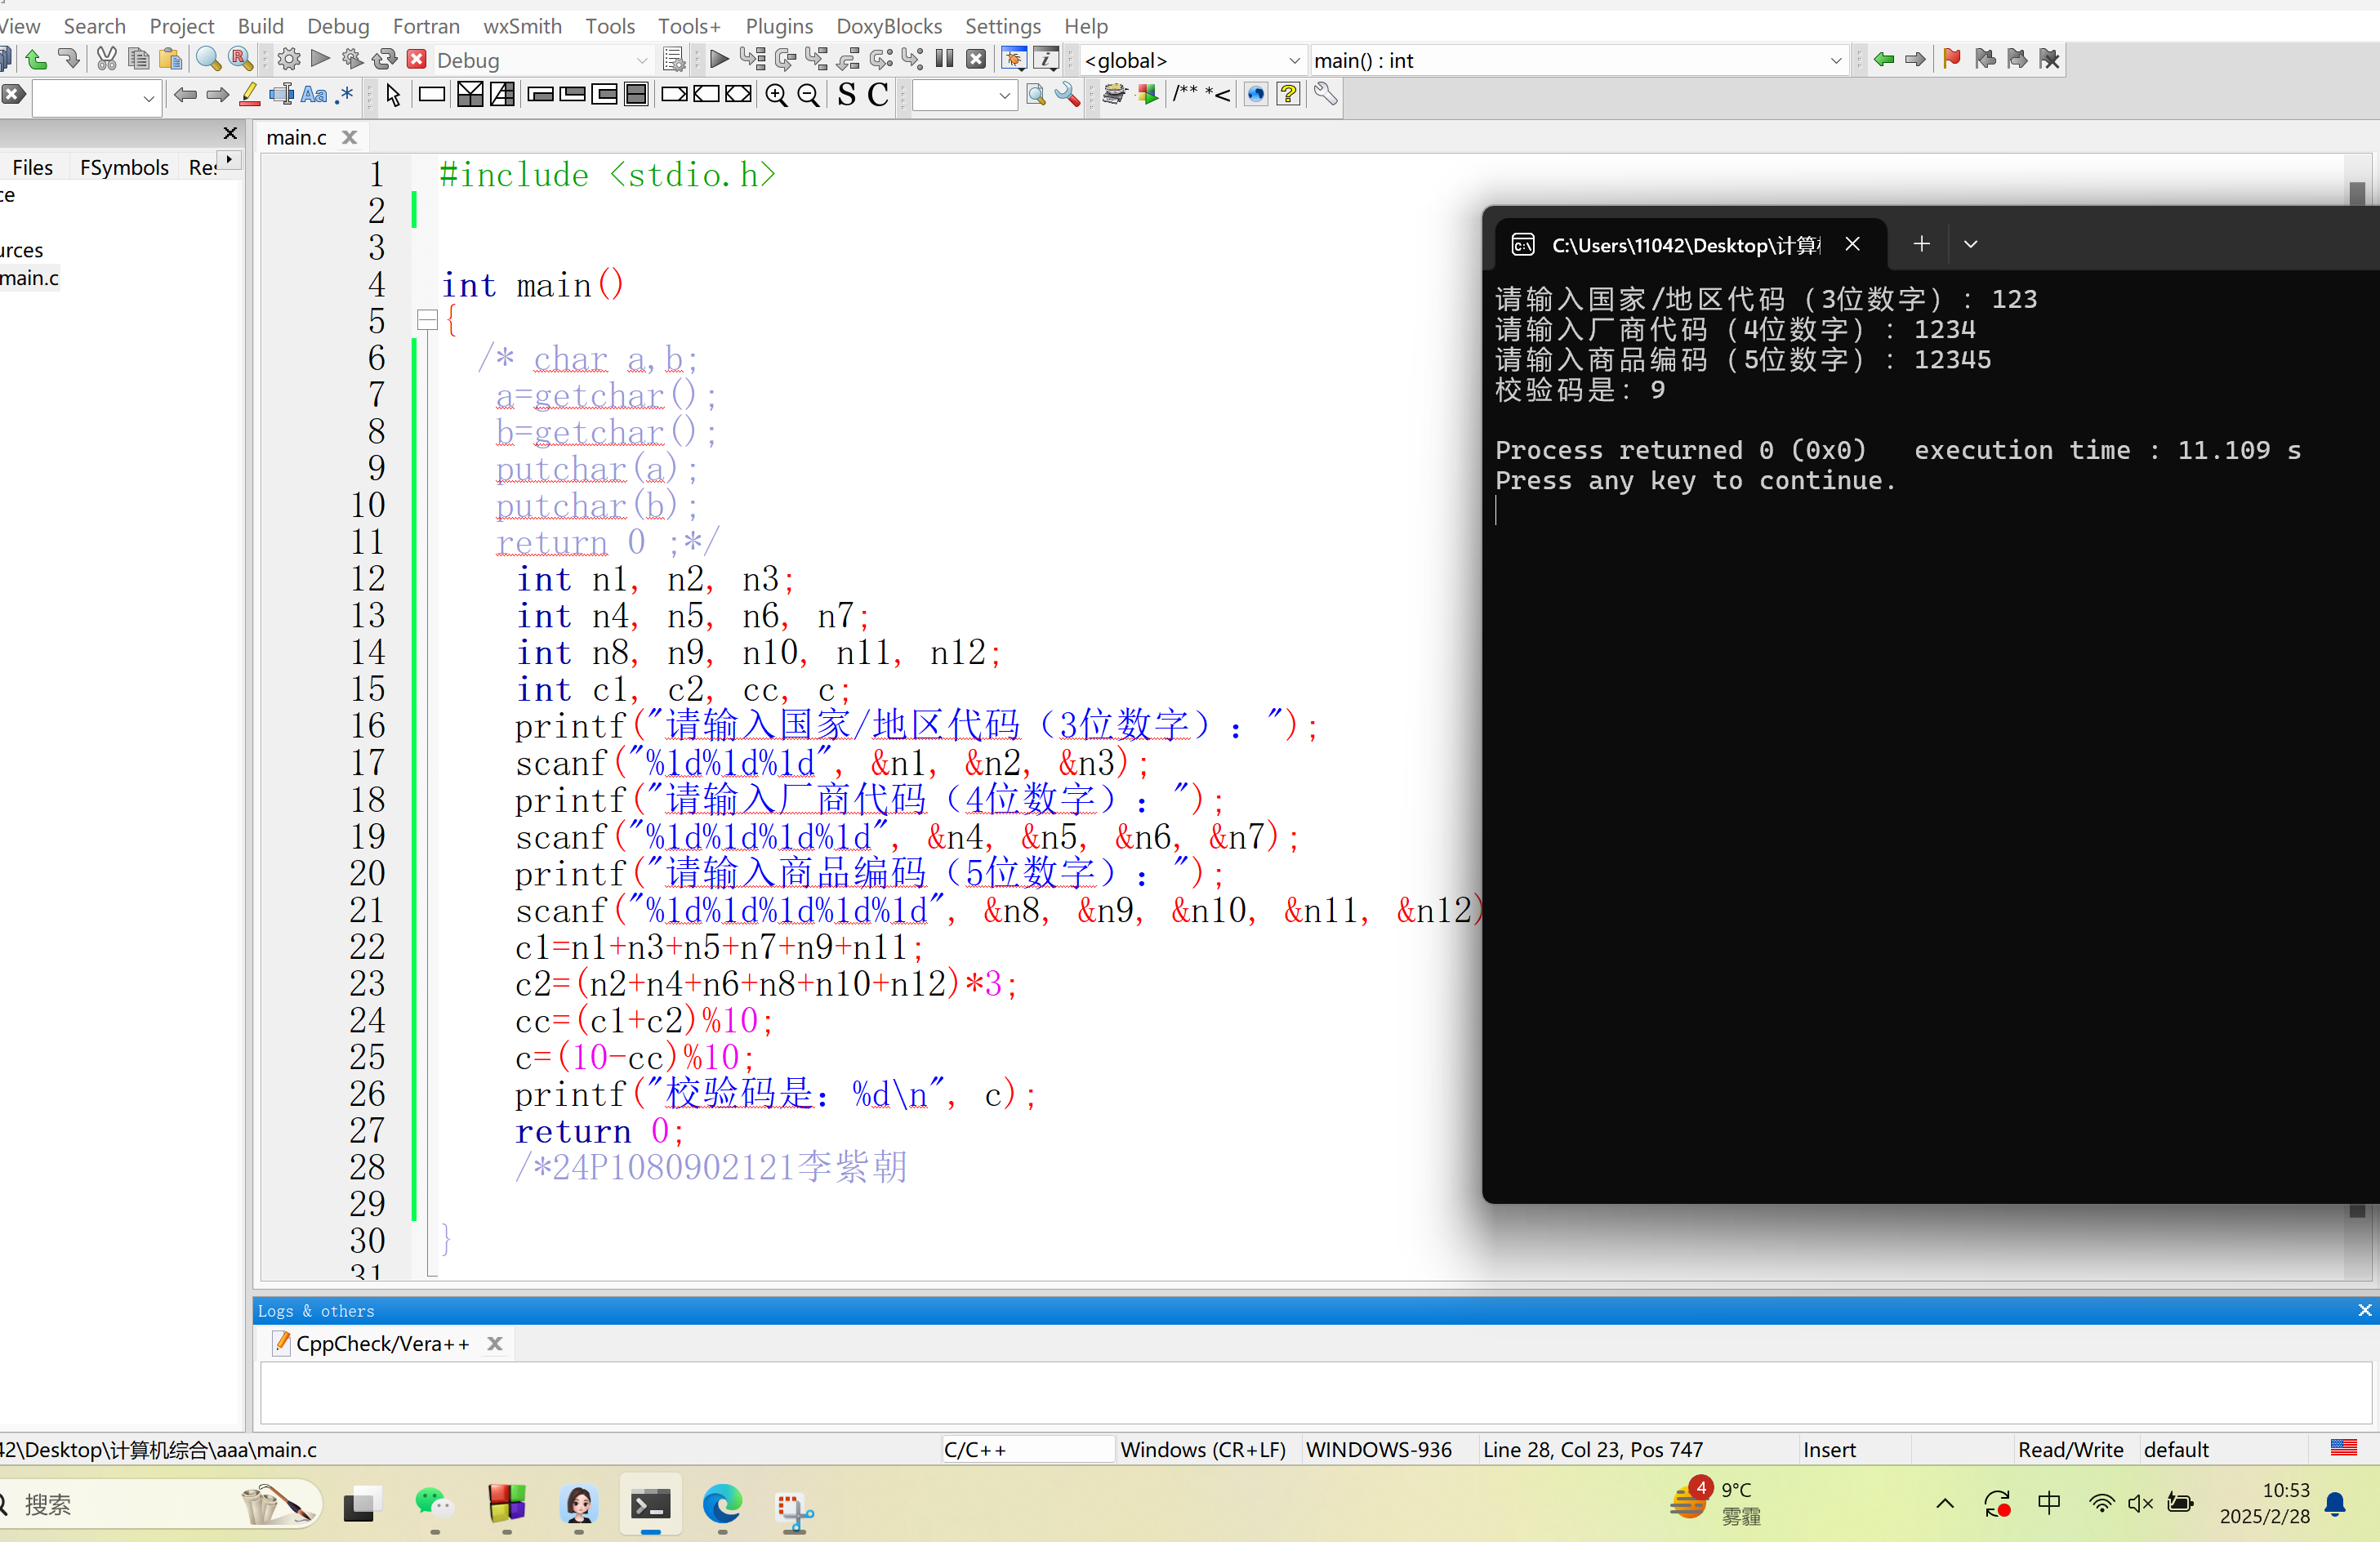Click the Step into debugger icon
The width and height of the screenshot is (2380, 1542).
coord(817,59)
